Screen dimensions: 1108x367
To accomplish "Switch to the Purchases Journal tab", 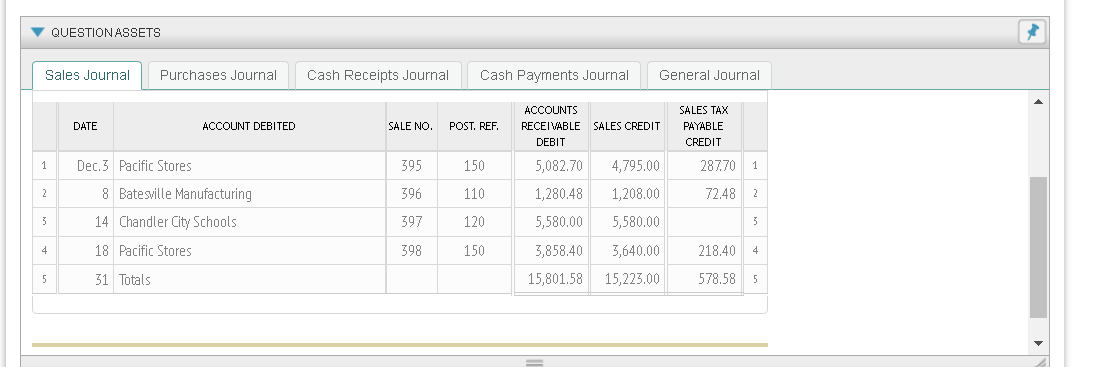I will tap(218, 75).
